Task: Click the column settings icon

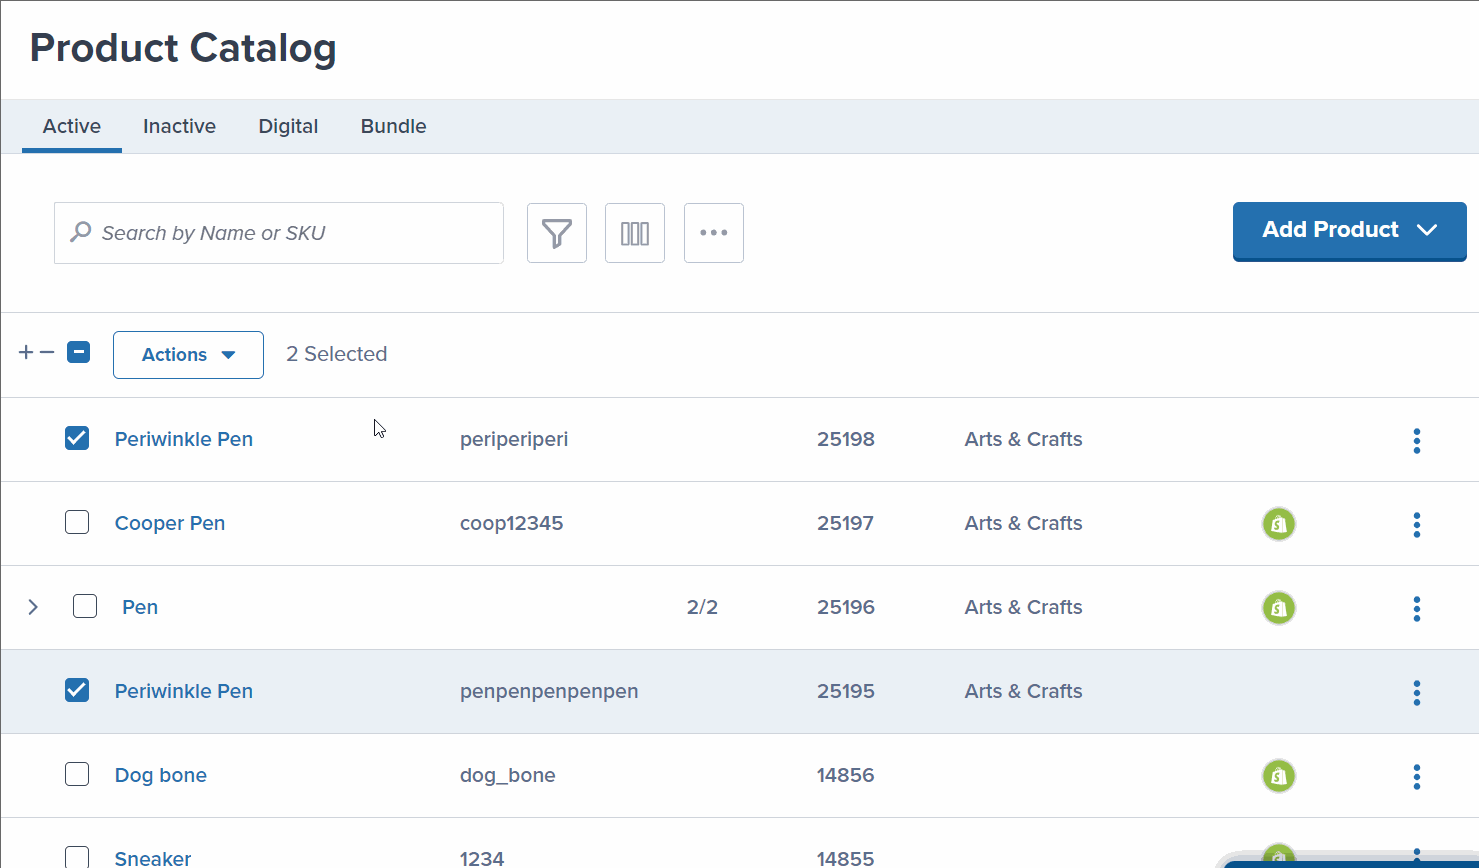Action: (634, 232)
